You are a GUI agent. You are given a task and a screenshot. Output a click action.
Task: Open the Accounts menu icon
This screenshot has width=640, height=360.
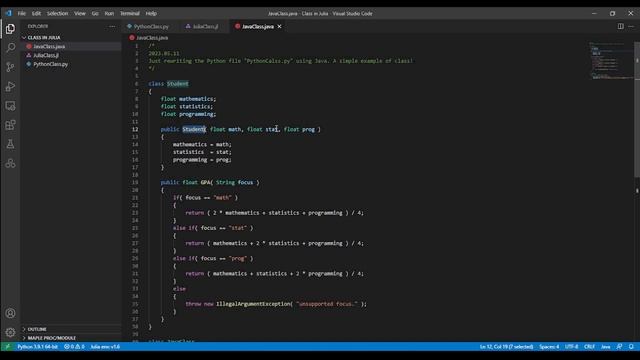coord(10,313)
